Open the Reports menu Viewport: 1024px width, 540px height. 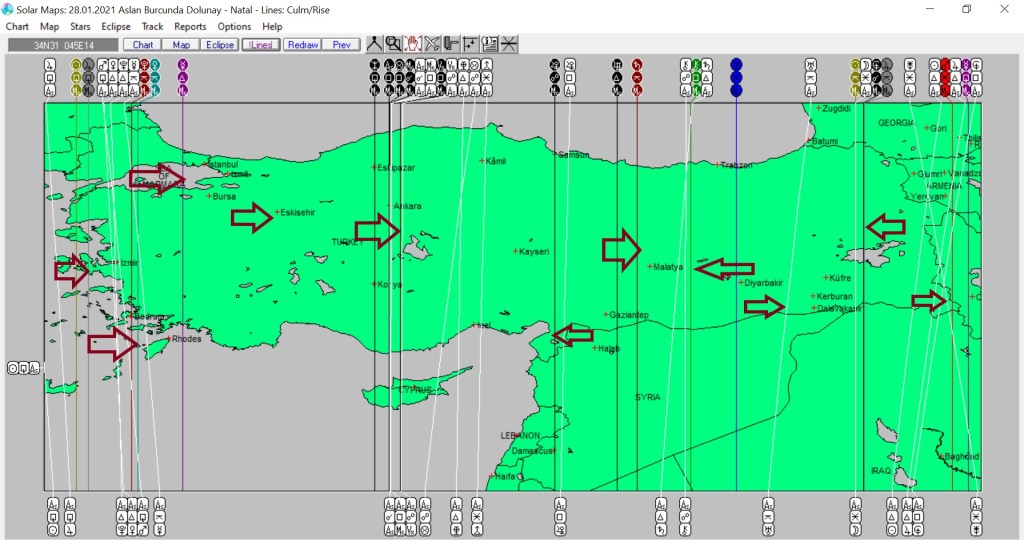coord(190,26)
